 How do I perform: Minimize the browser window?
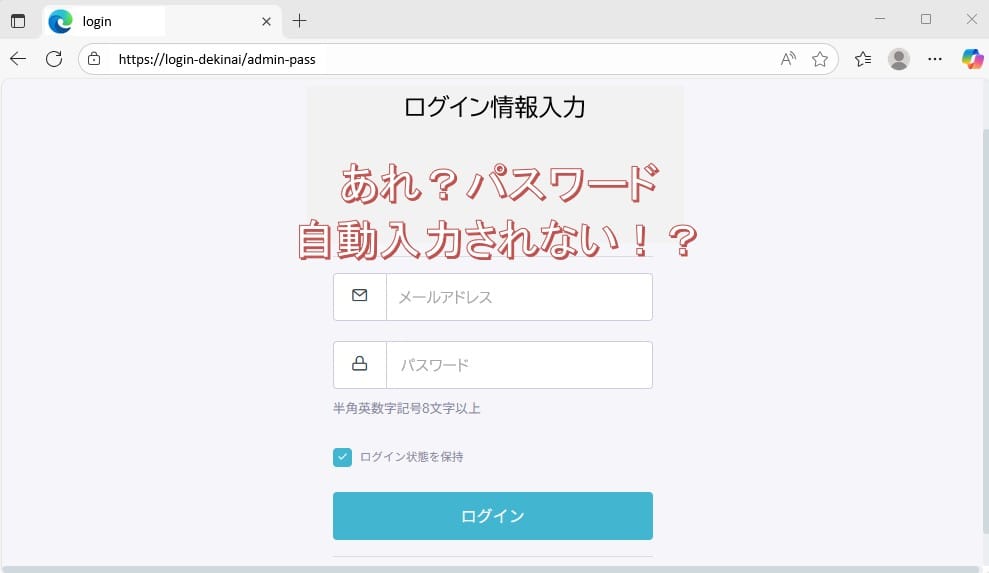point(880,20)
